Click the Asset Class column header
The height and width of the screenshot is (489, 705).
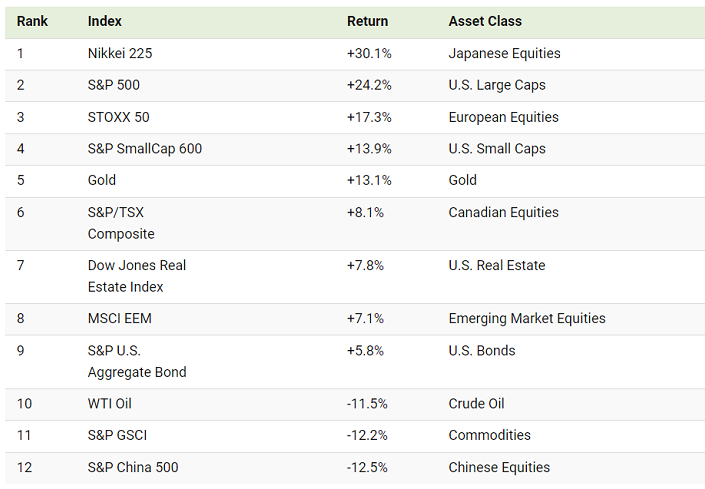tap(485, 21)
